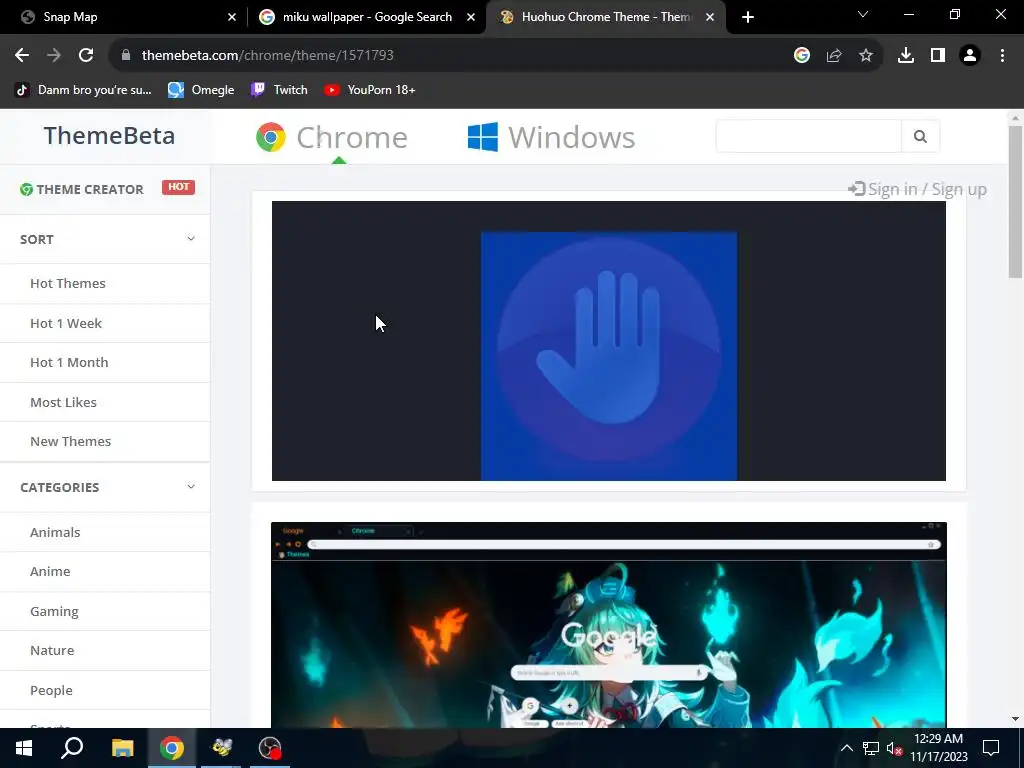Click the network tray icon
Screen dimensions: 1024x768
click(x=871, y=748)
